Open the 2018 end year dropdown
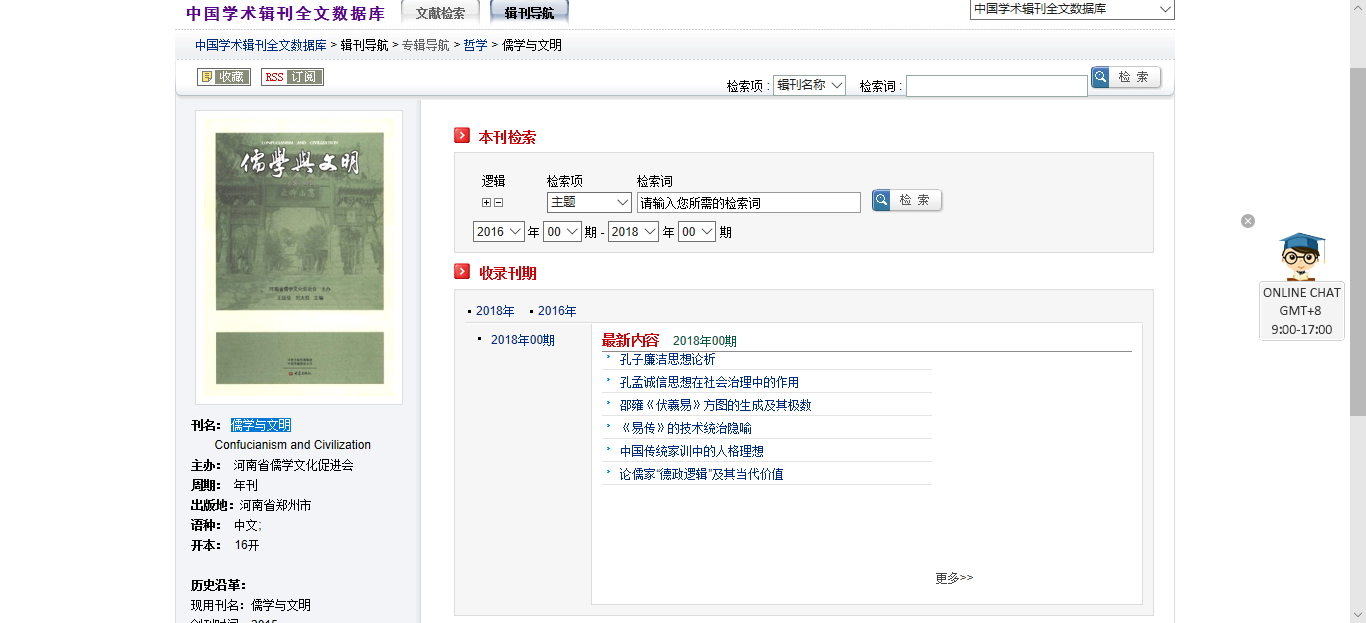Image resolution: width=1366 pixels, height=623 pixels. pos(634,232)
